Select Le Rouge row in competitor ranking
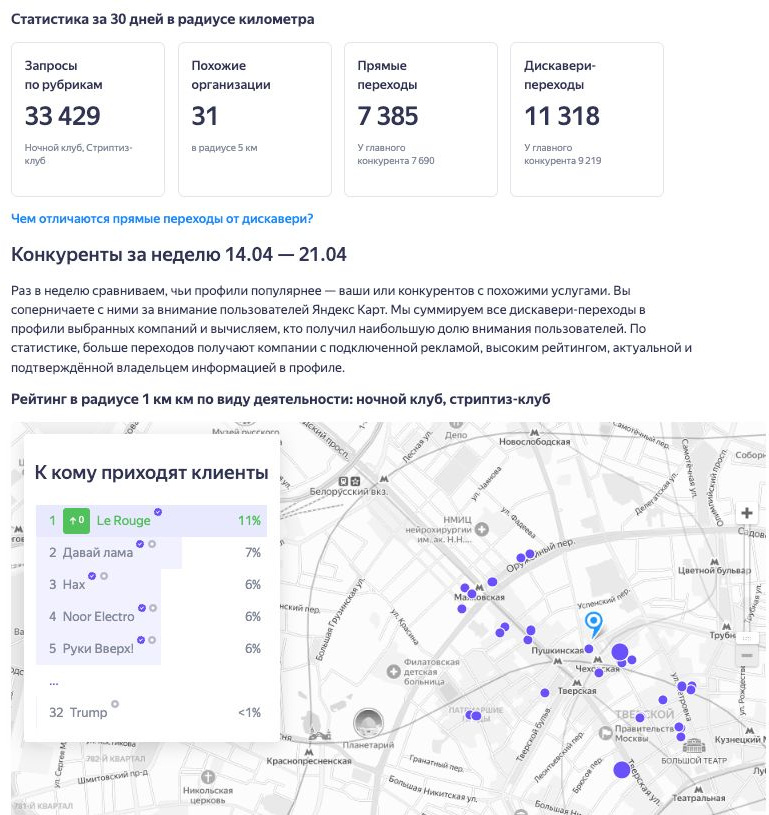 (151, 520)
